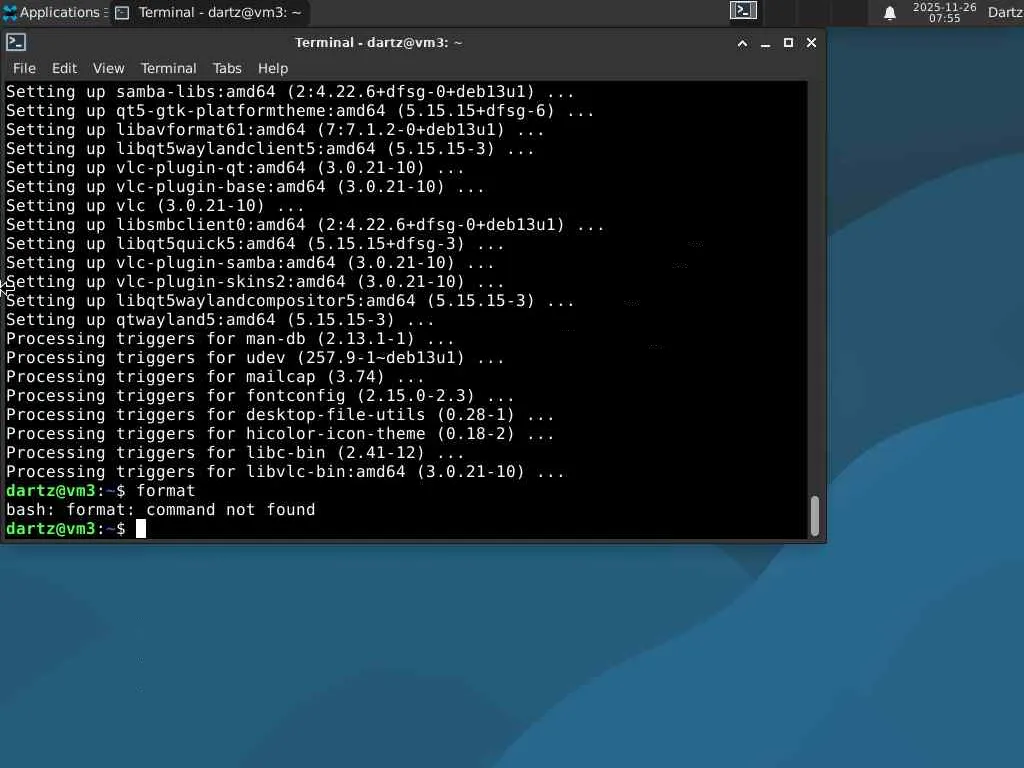Click the 'Setting up libqt5quick5:amd64' line
1024x768 pixels.
[255, 244]
